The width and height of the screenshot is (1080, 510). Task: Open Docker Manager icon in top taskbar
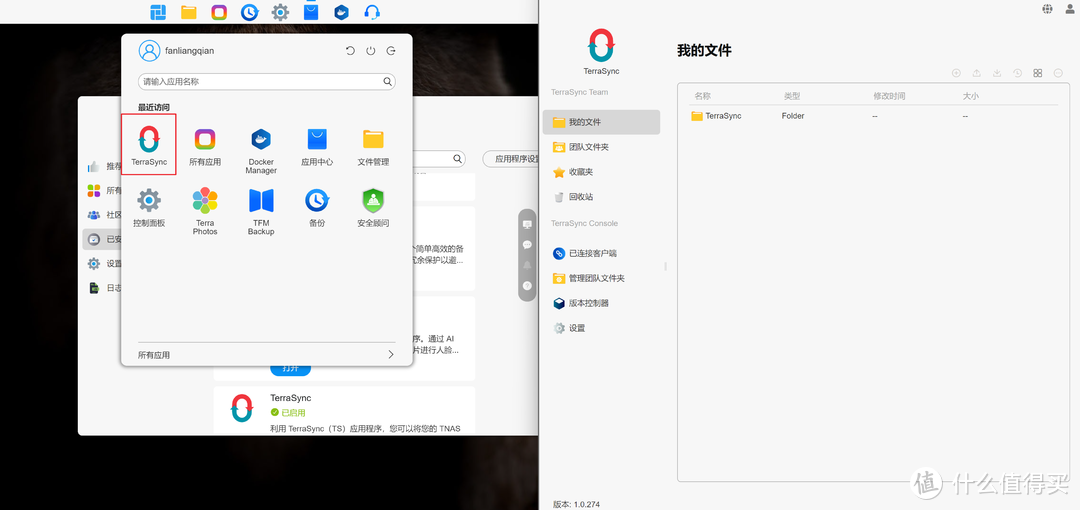click(341, 12)
